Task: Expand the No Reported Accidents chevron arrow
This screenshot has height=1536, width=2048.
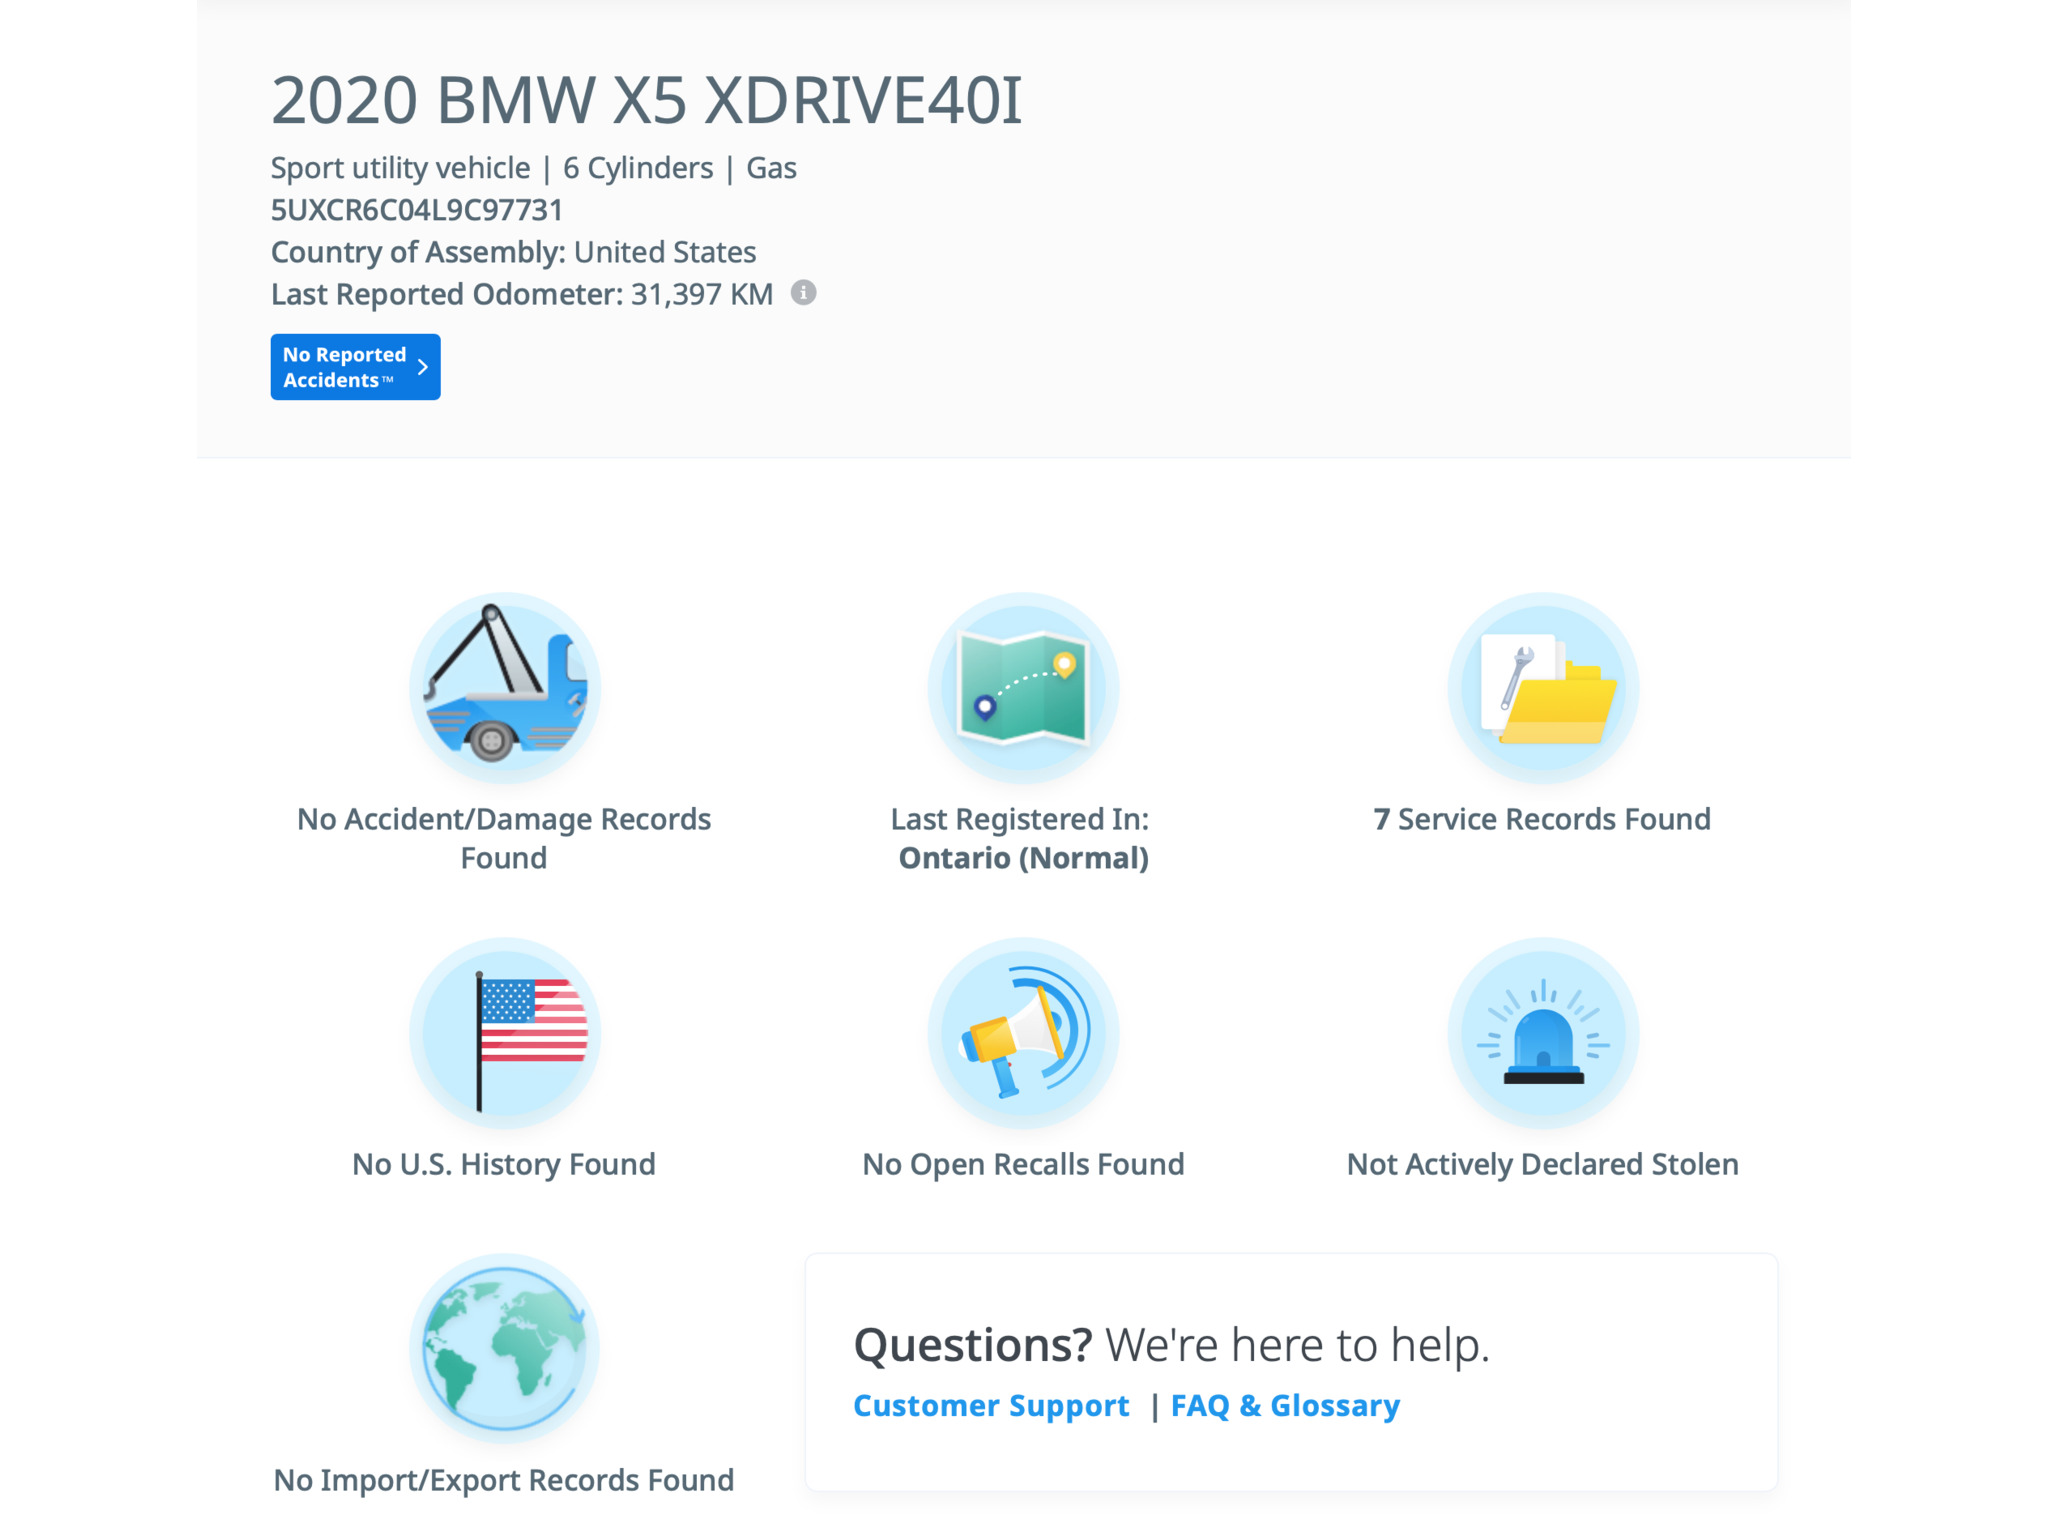Action: tap(423, 367)
